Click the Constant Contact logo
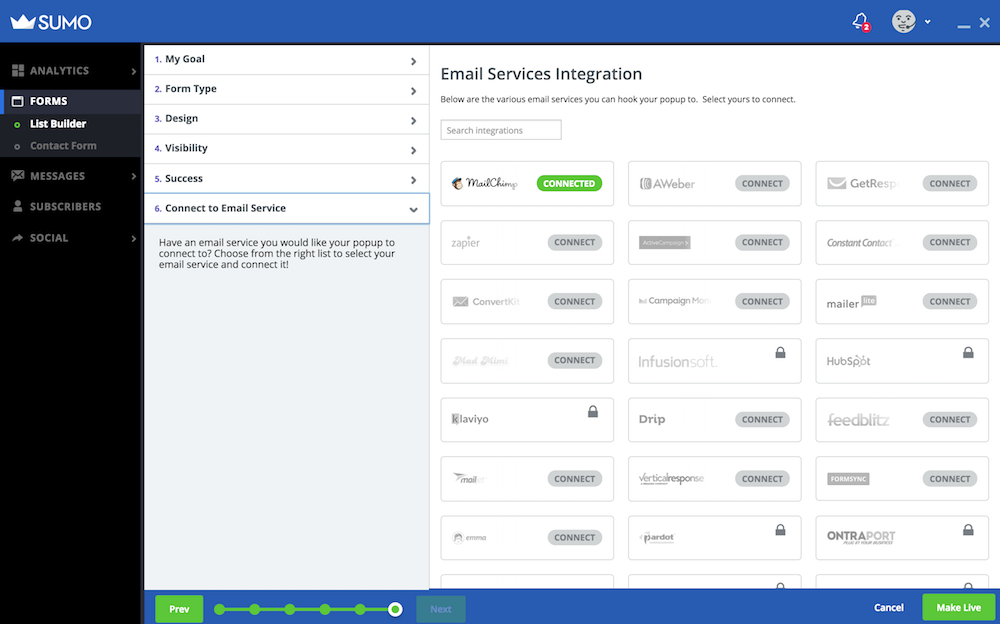1000x624 pixels. pyautogui.click(x=861, y=242)
